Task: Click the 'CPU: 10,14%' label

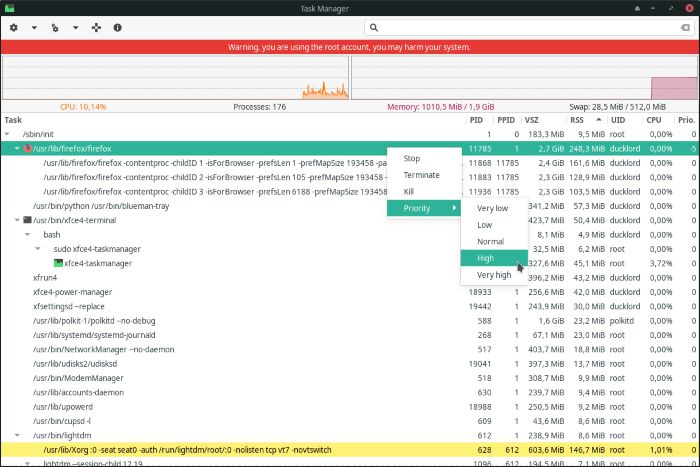Action: coord(83,107)
